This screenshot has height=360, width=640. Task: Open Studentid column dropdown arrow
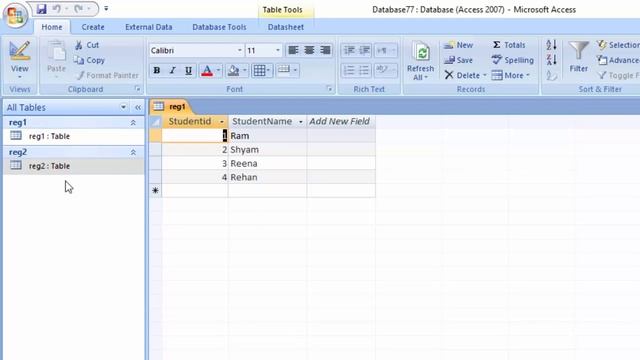coord(222,122)
